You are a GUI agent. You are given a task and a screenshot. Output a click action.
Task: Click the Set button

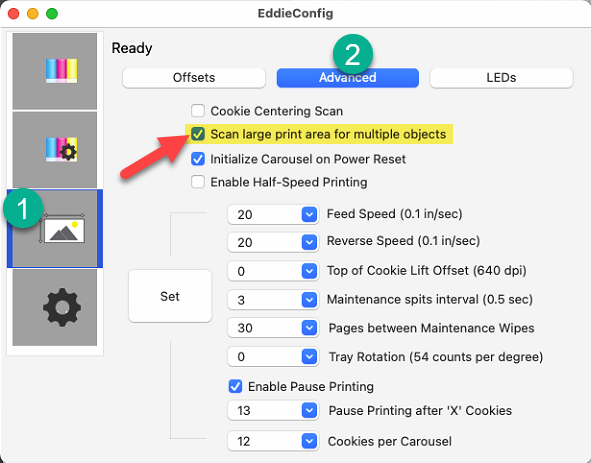pyautogui.click(x=170, y=296)
